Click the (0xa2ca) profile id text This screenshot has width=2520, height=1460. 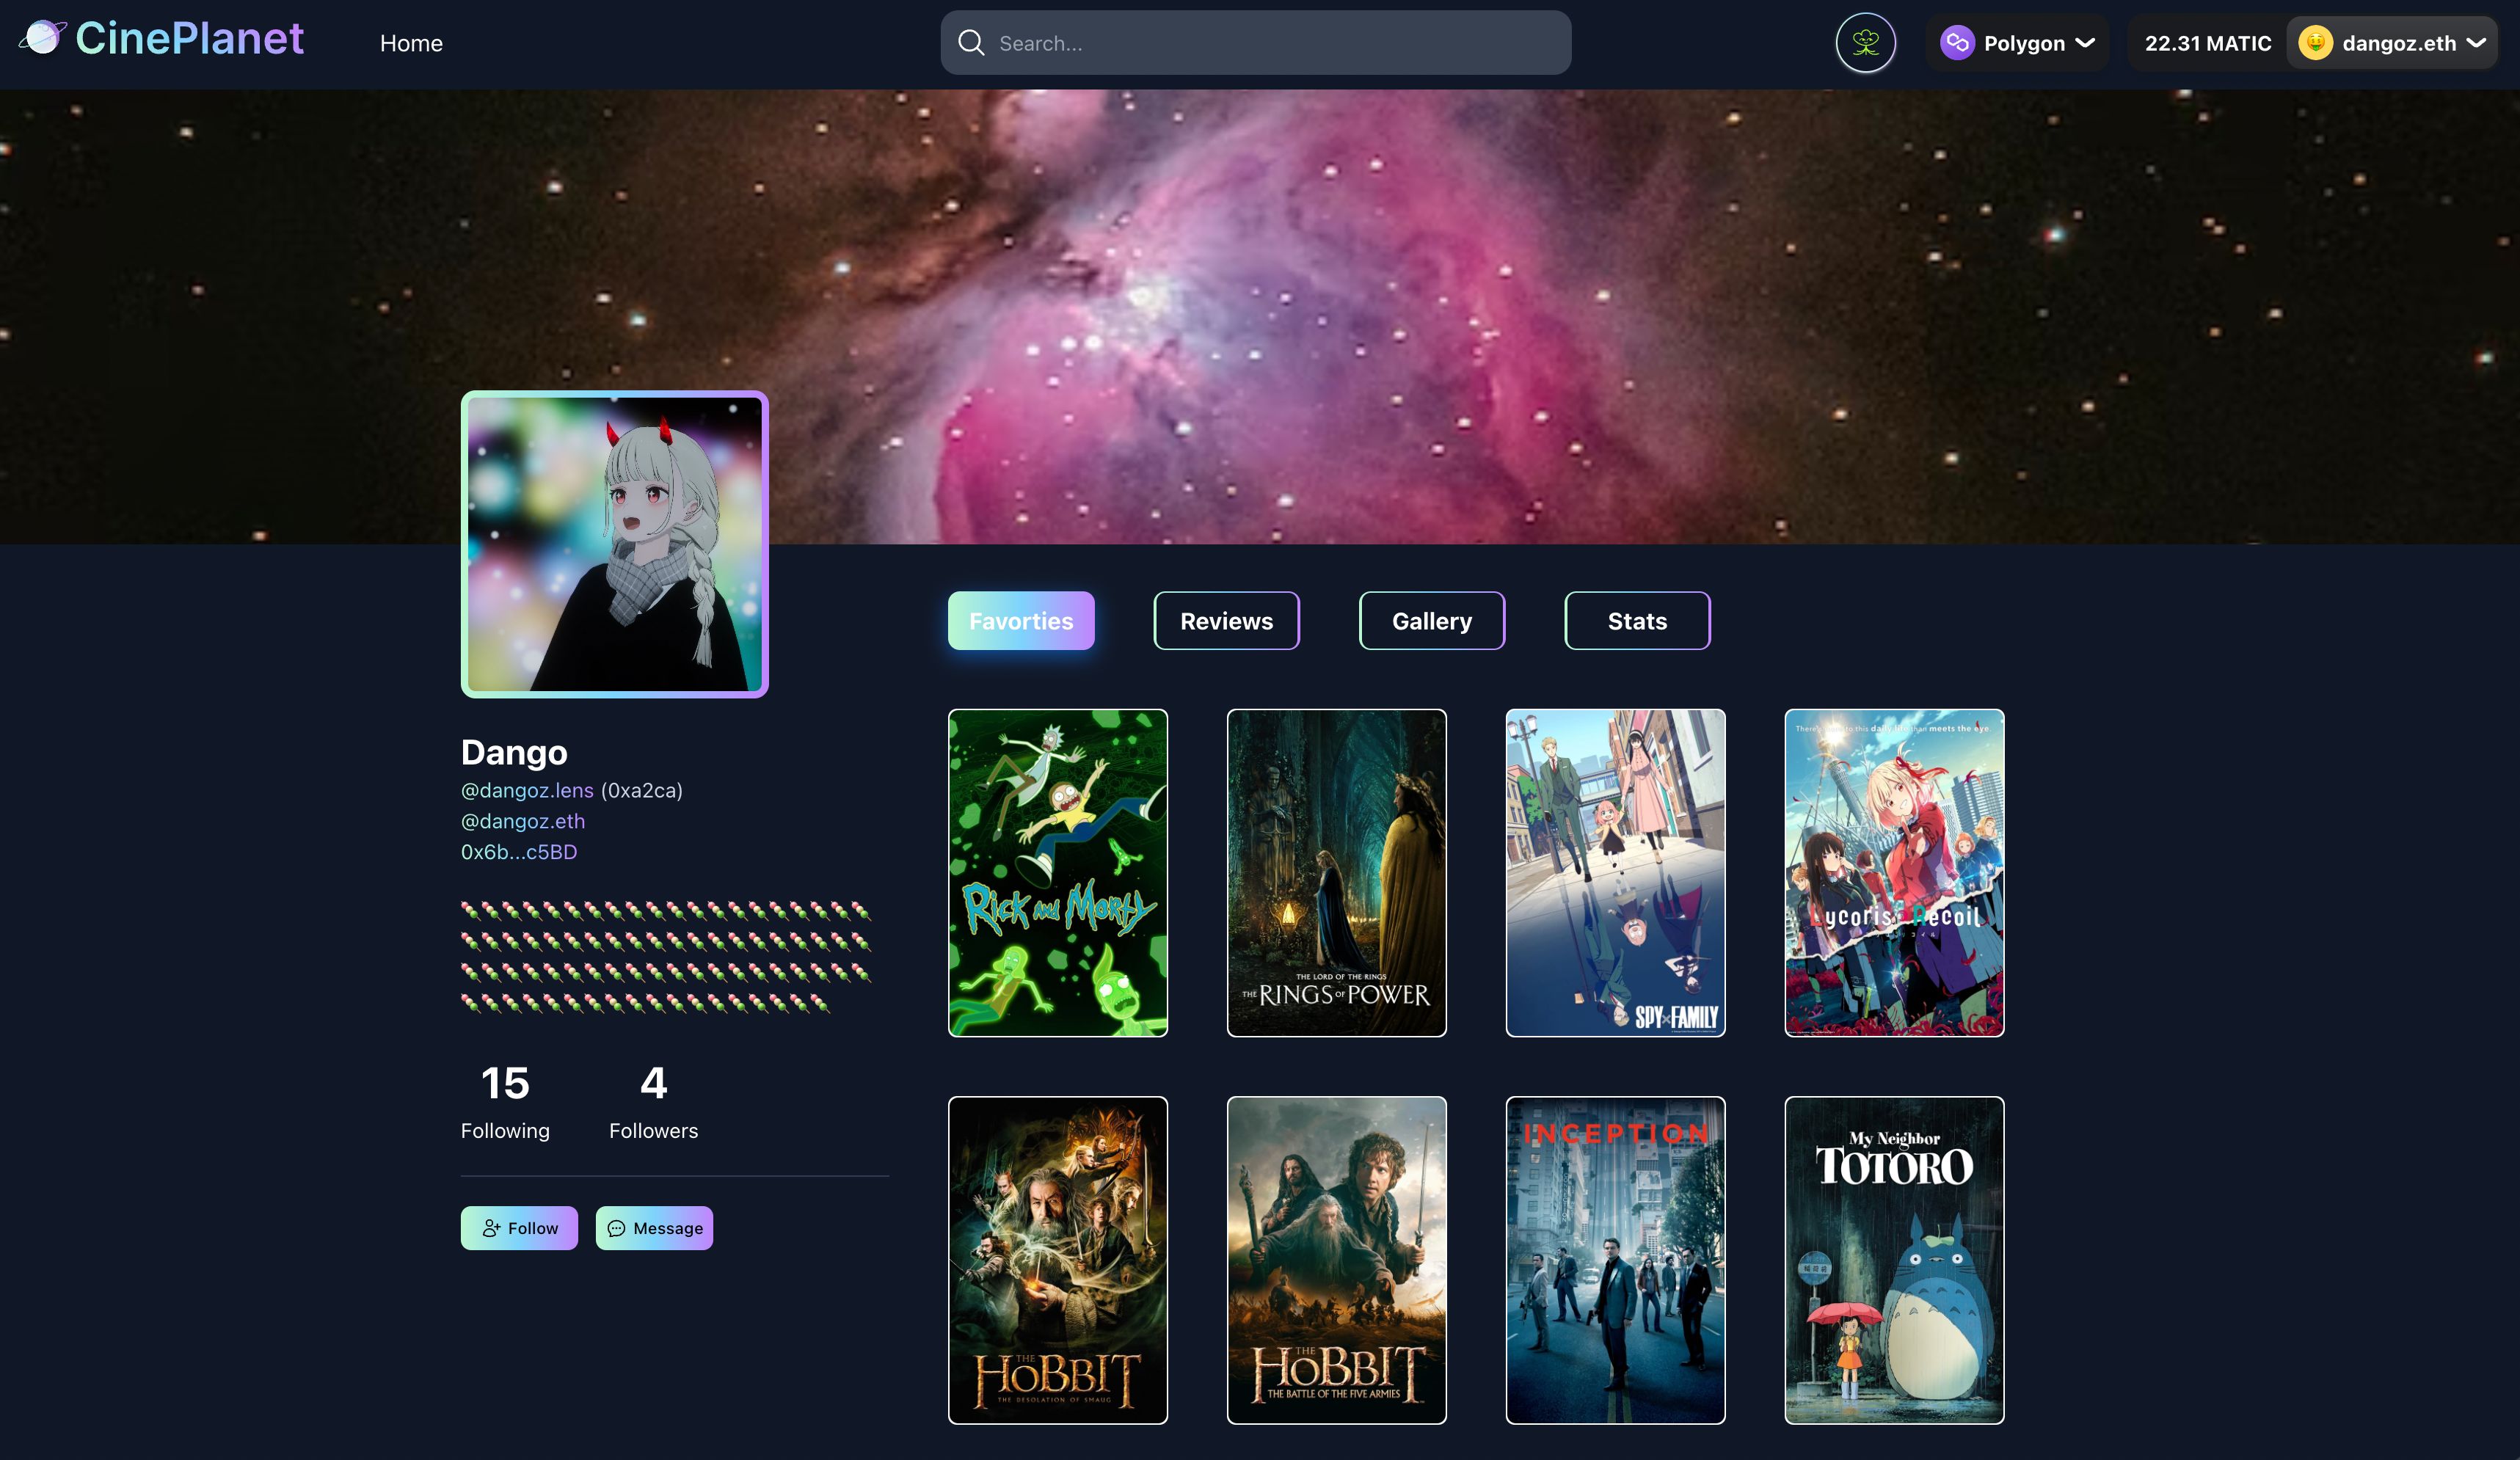[641, 790]
